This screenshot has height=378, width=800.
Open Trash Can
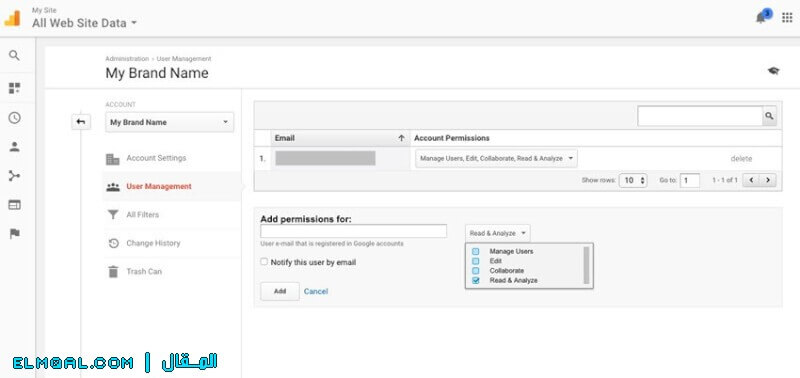point(144,272)
